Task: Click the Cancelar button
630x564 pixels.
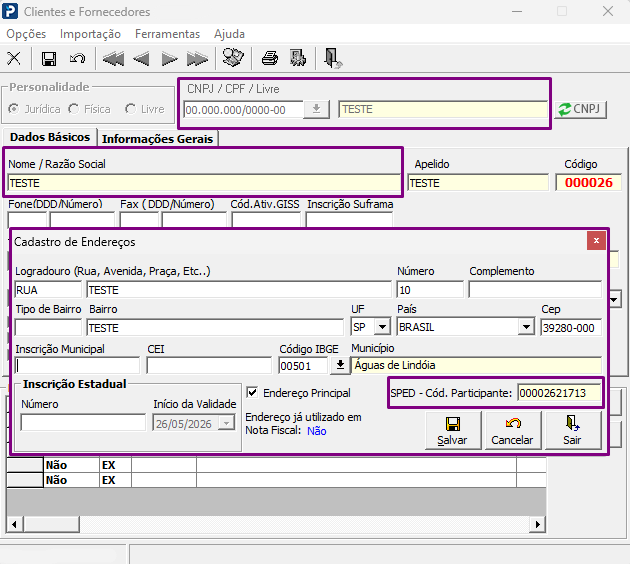Action: (x=513, y=430)
